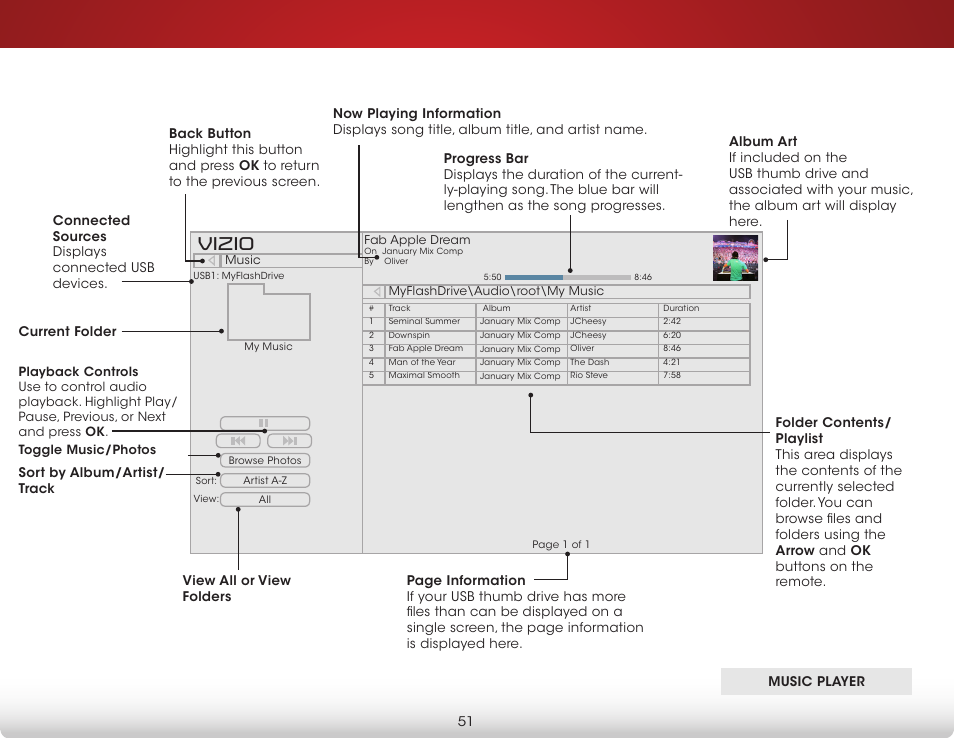Click the # column header
Viewport: 954px width, 738px height.
371,308
